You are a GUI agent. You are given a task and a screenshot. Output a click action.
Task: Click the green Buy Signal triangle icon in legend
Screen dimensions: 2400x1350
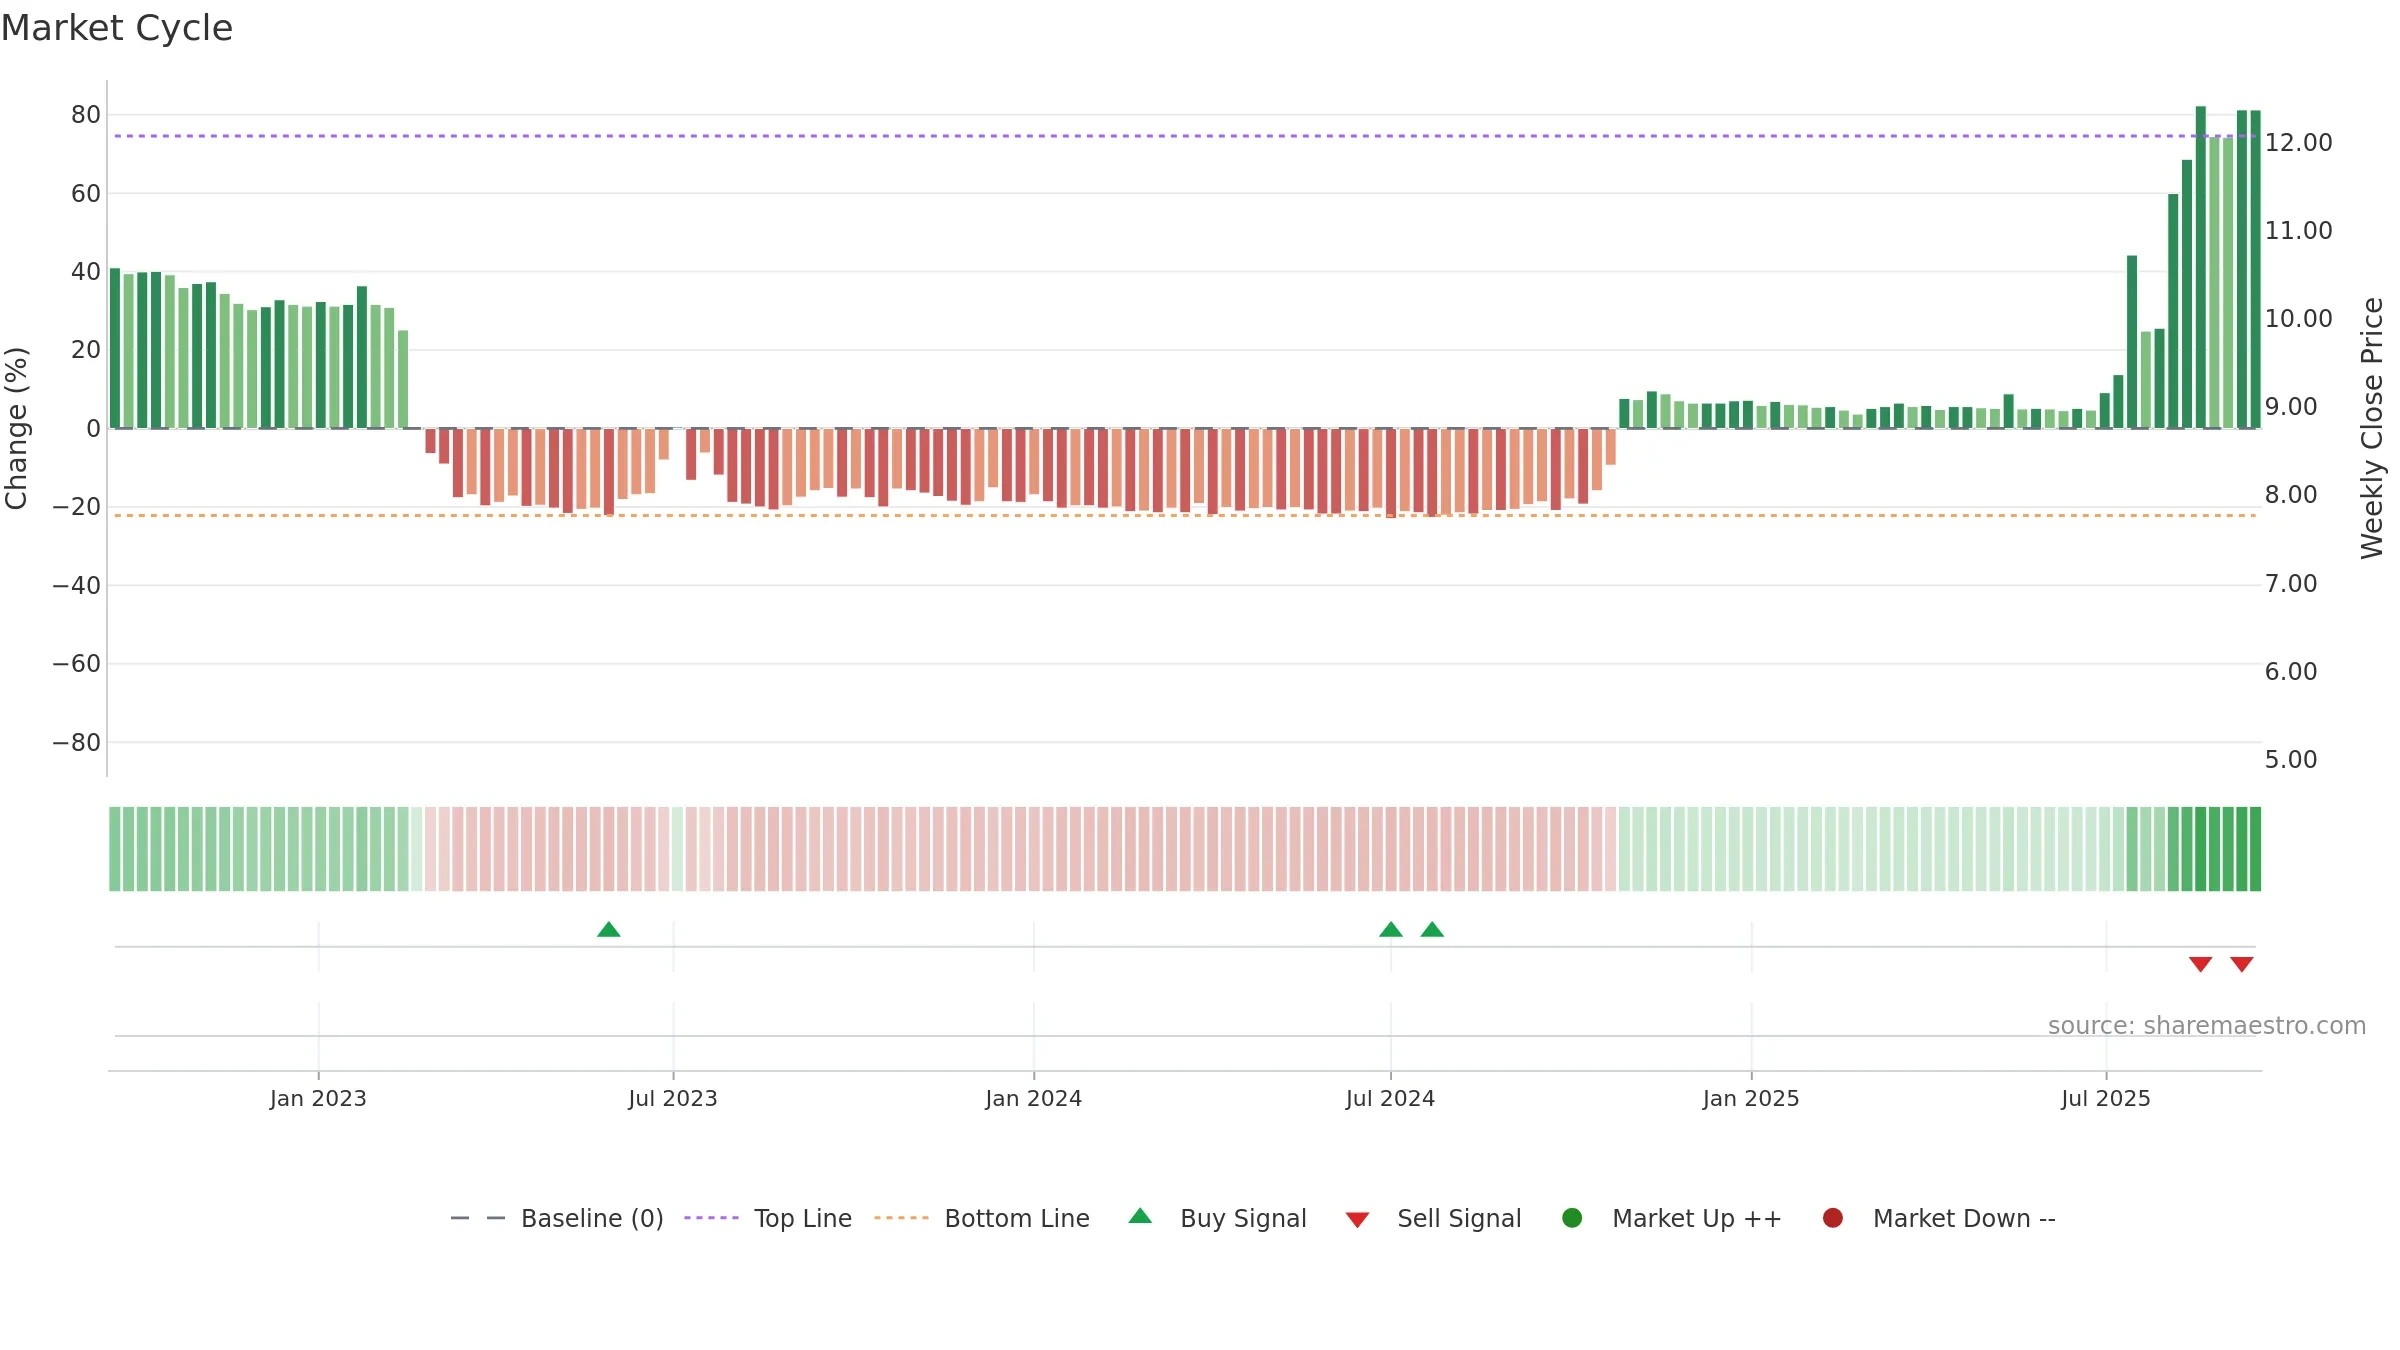(1140, 1216)
